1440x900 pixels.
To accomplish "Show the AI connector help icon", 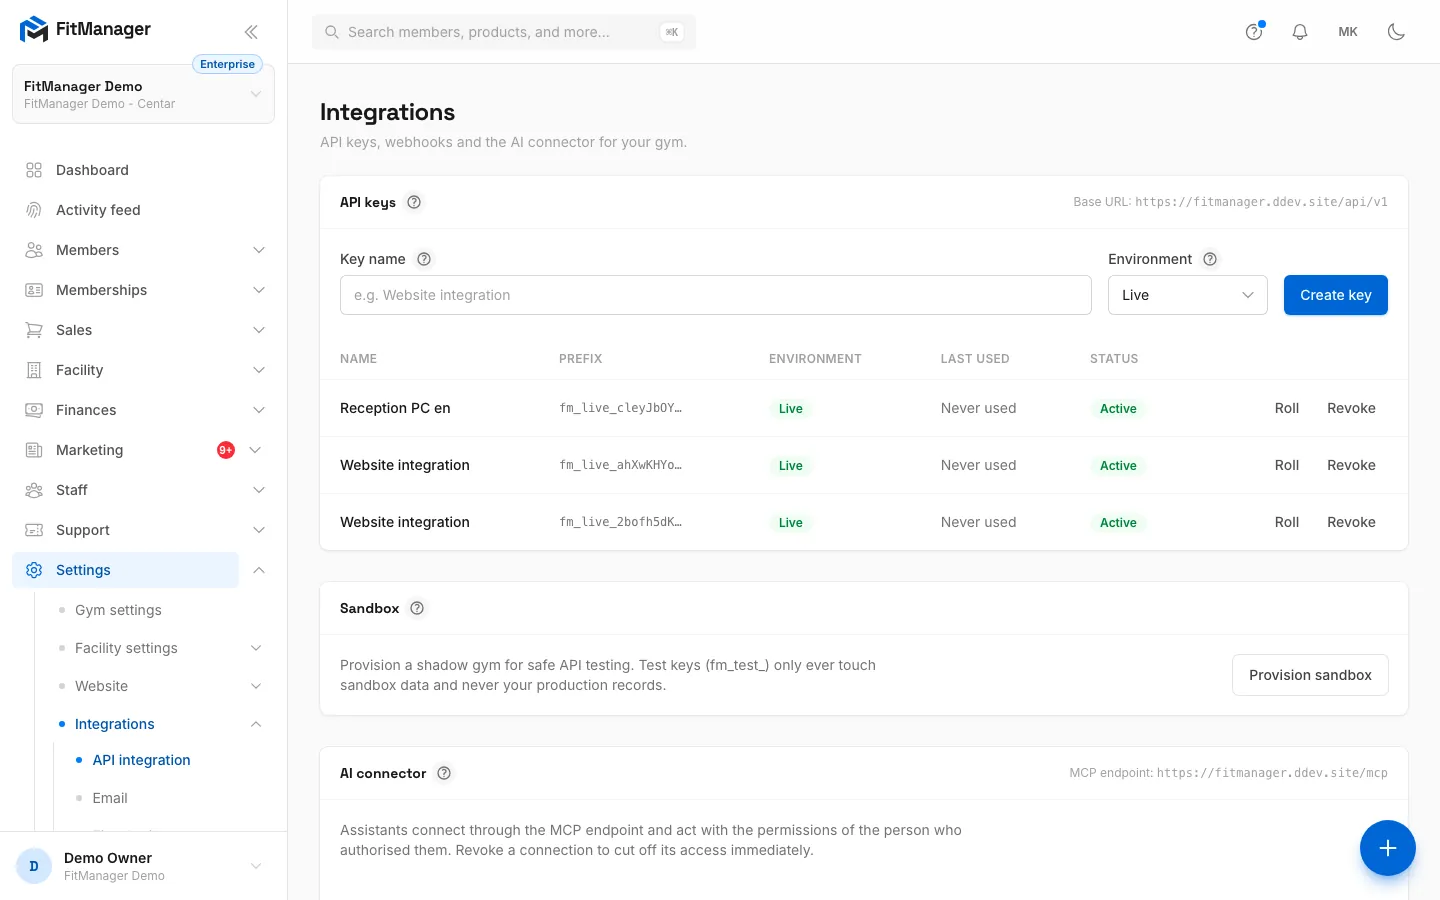I will click(x=444, y=773).
